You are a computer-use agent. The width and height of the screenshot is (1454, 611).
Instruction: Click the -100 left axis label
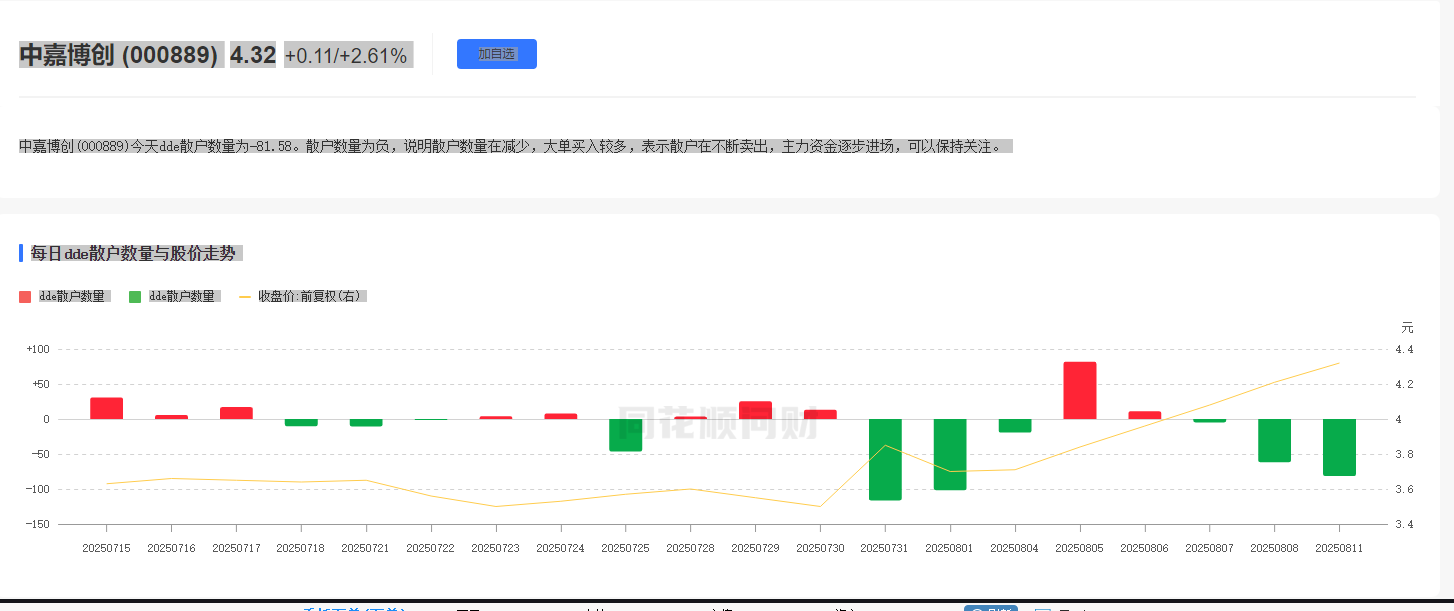38,489
